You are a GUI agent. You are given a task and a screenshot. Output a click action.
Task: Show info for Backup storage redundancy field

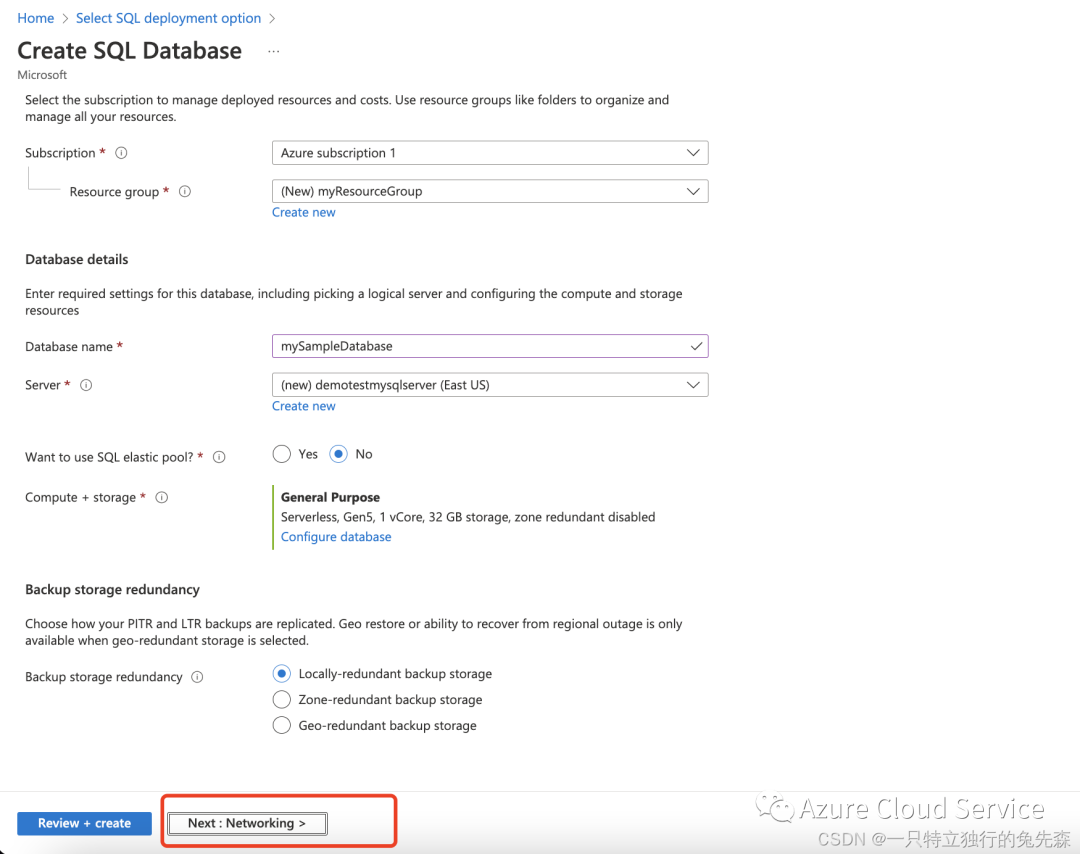(x=197, y=677)
